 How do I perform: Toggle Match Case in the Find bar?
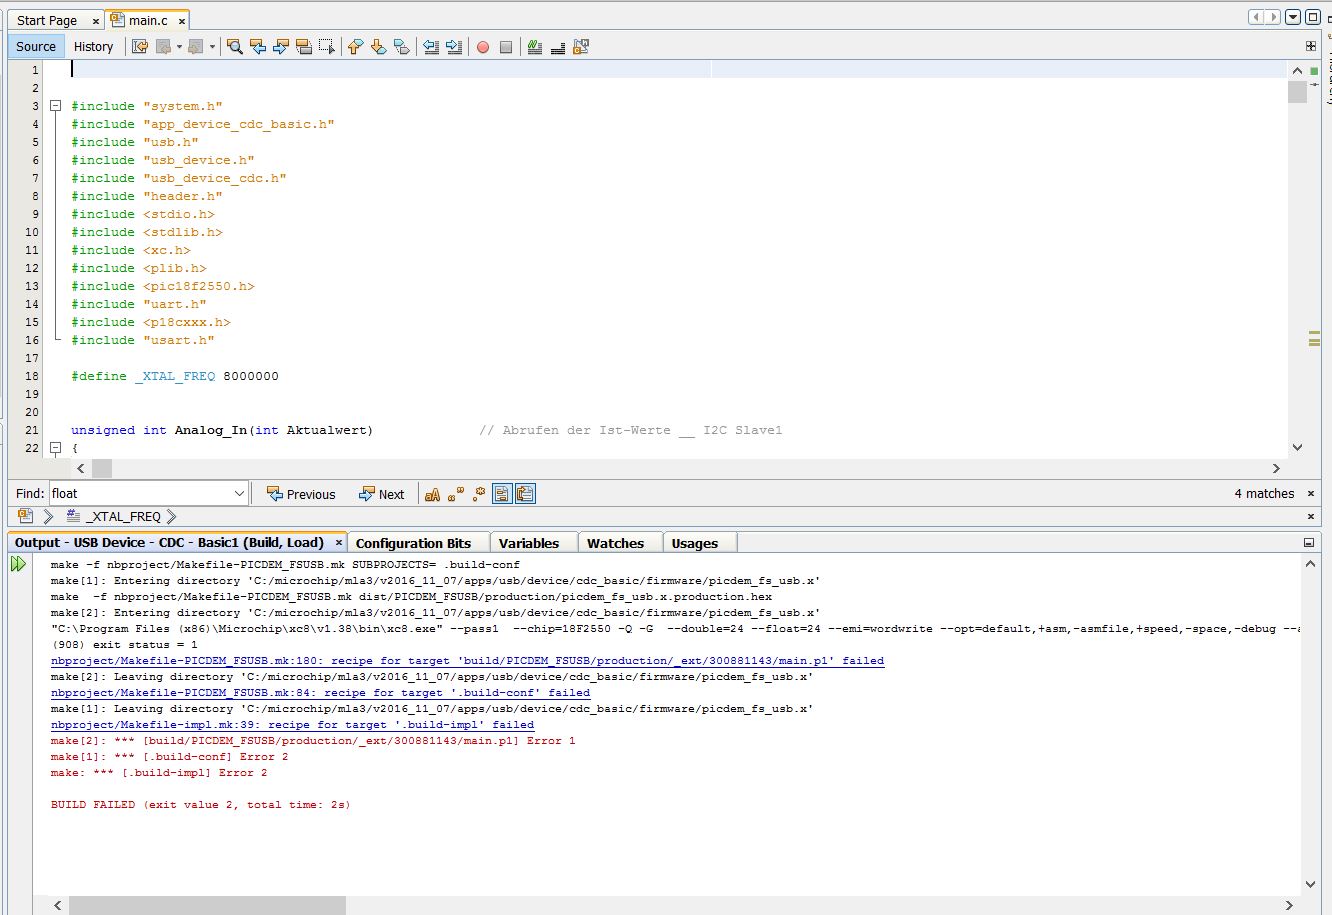click(x=434, y=493)
